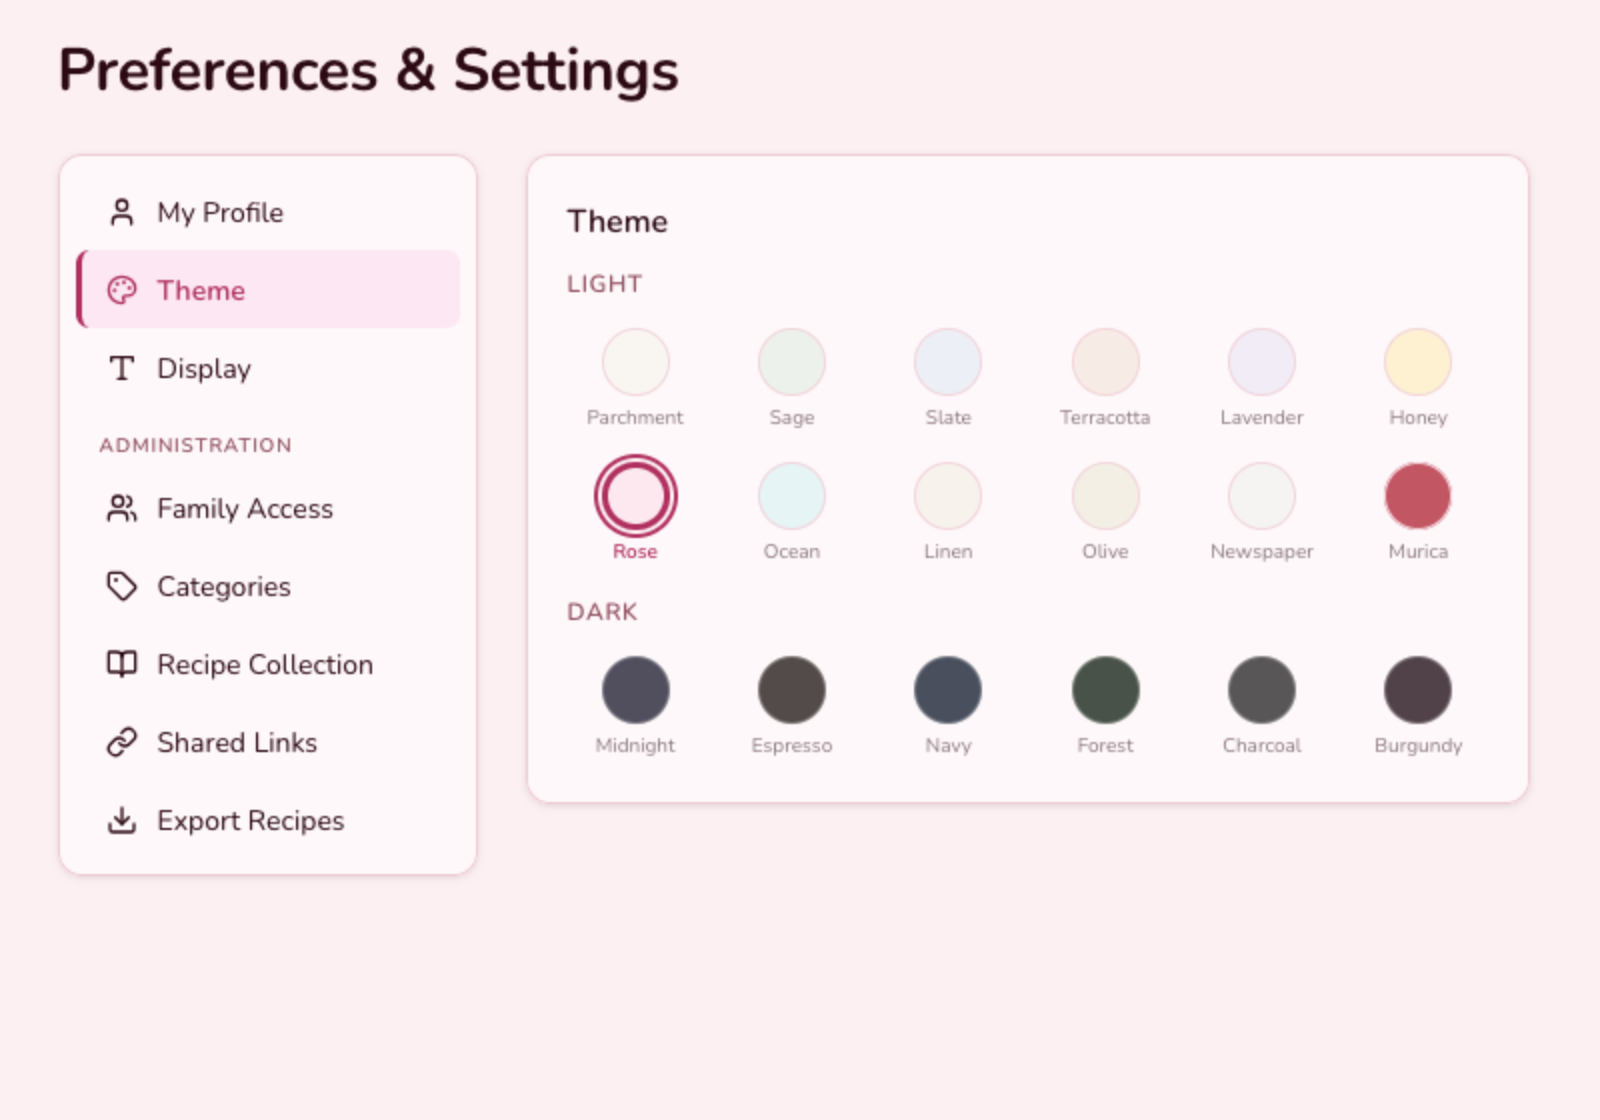This screenshot has width=1600, height=1120.
Task: Go to Display settings
Action: point(268,368)
